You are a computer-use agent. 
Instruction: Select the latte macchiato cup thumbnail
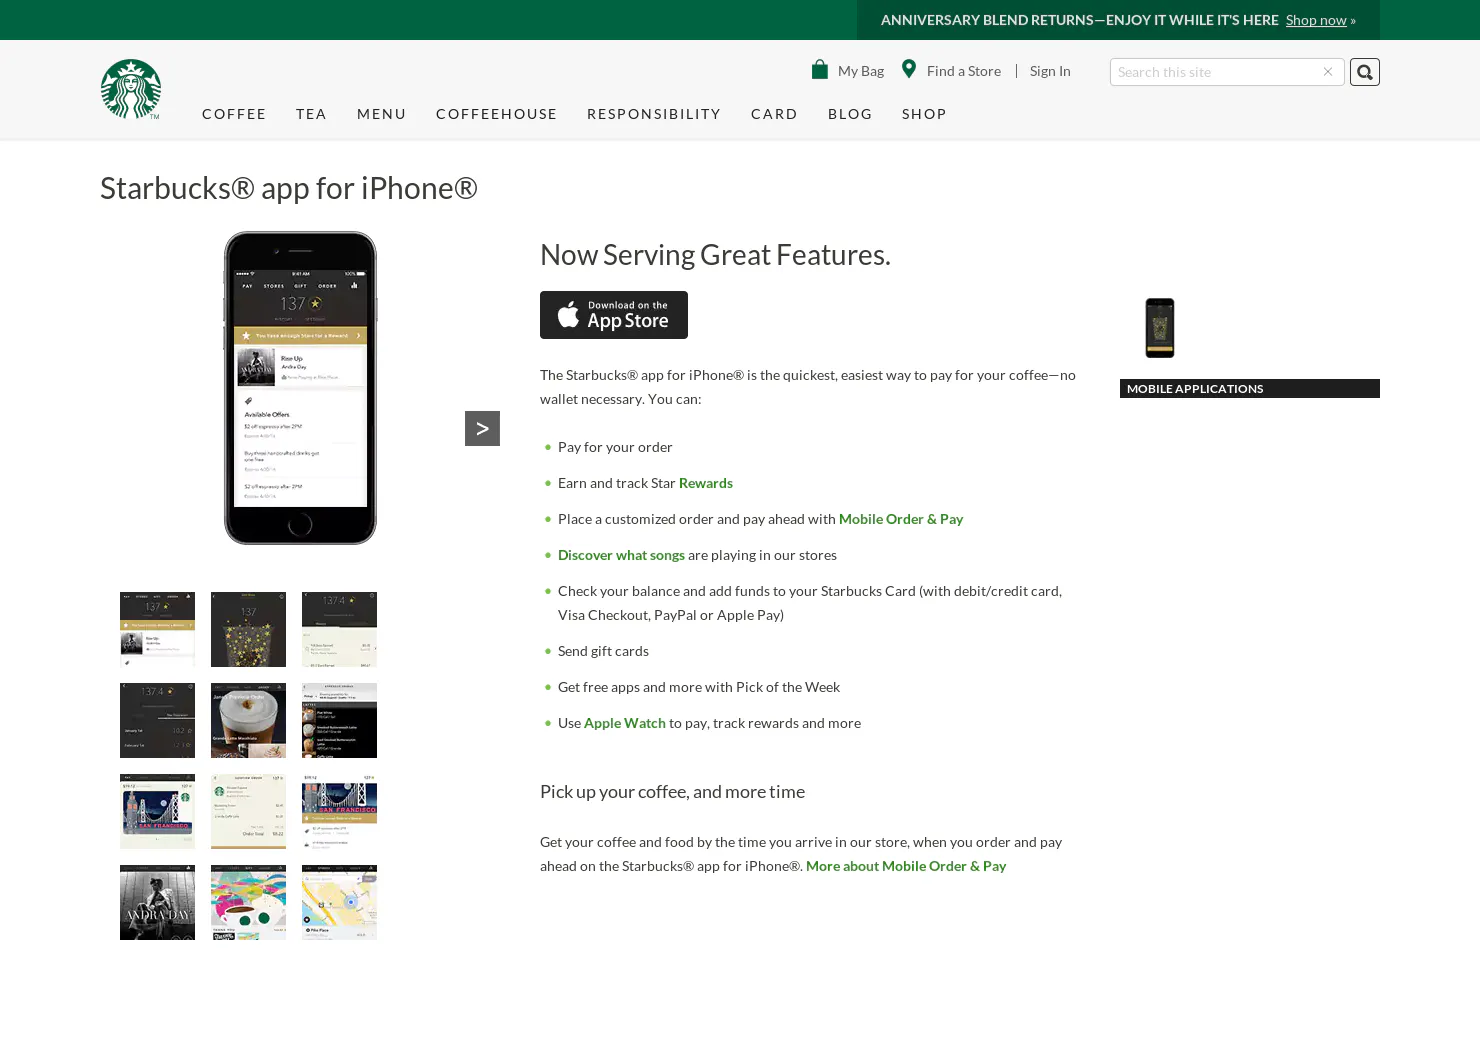coord(248,720)
